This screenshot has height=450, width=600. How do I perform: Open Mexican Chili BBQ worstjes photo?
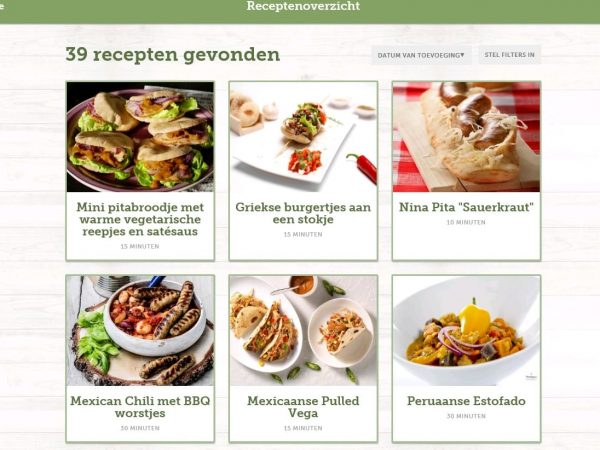click(x=140, y=331)
